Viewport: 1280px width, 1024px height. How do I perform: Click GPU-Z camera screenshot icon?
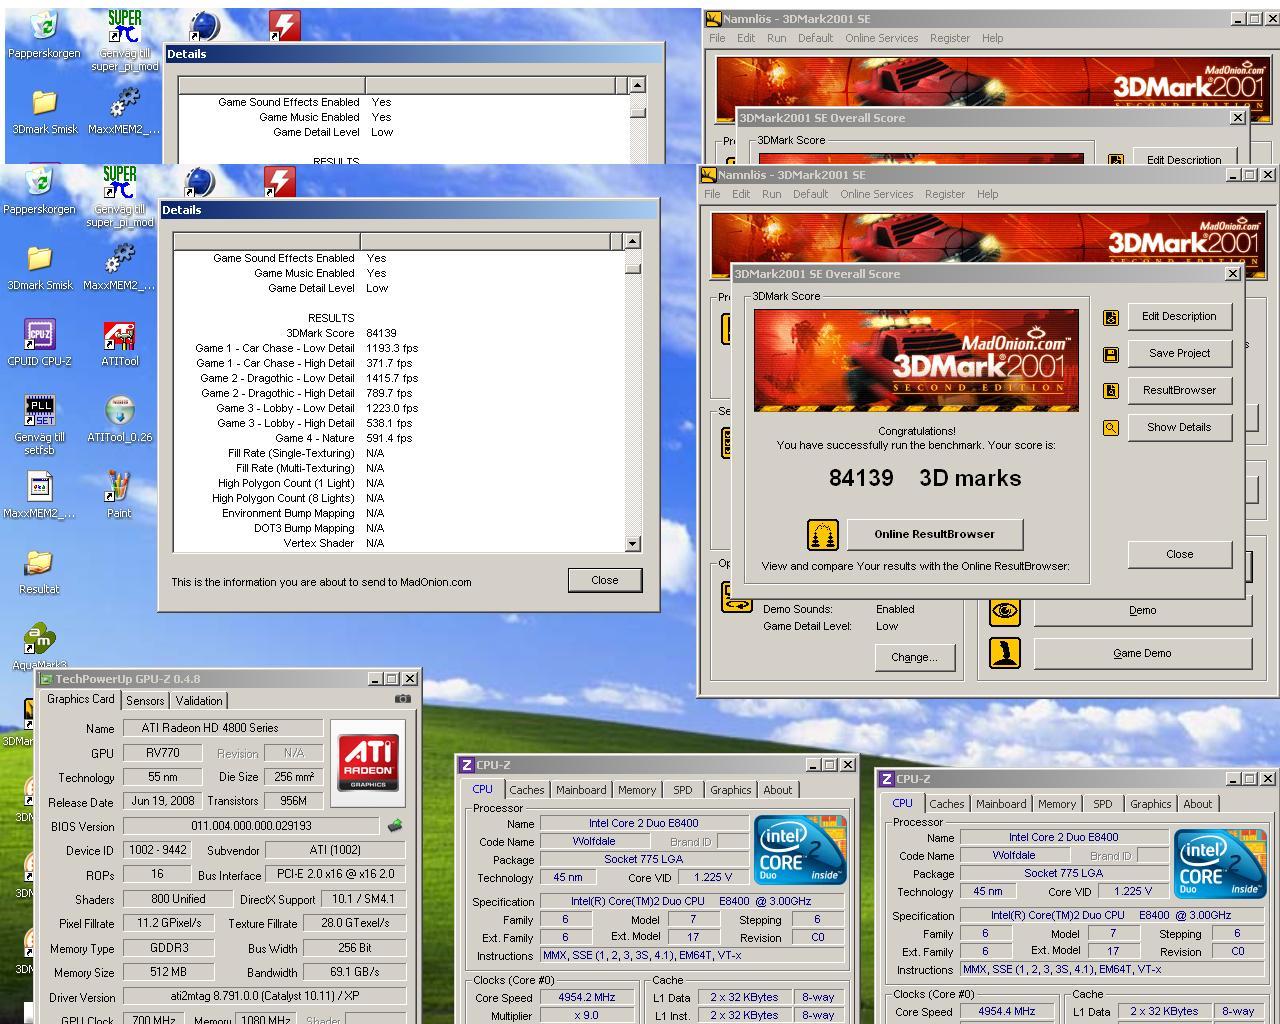click(402, 699)
